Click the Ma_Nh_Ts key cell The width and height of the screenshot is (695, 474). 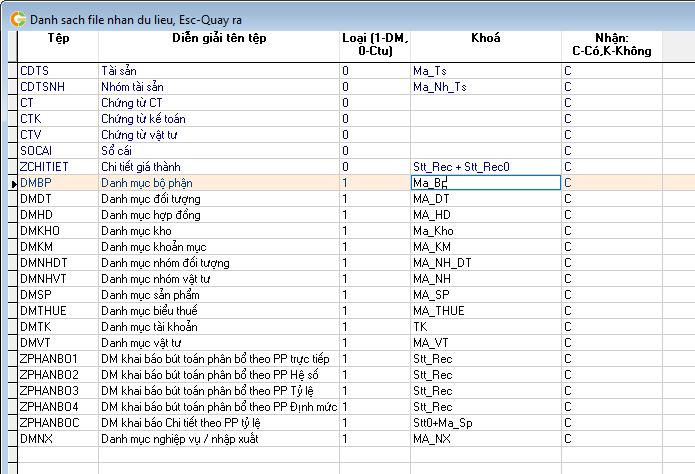pos(486,87)
